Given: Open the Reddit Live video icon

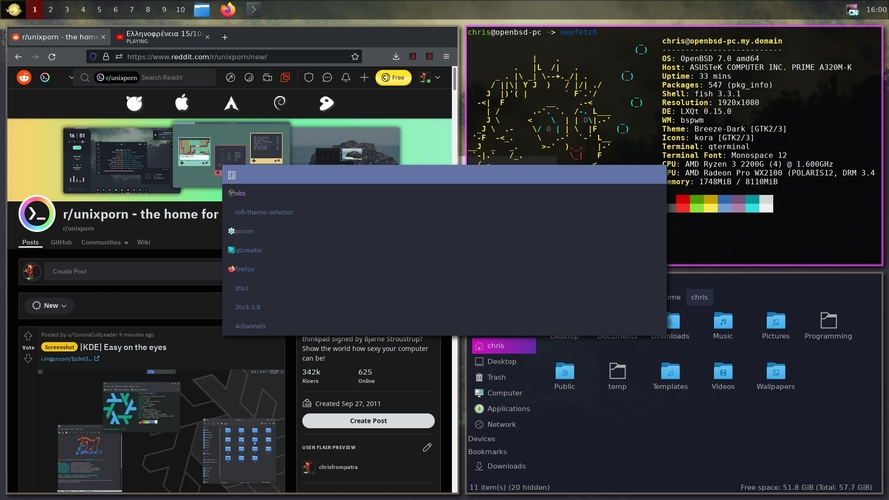Looking at the screenshot, I should pos(267,78).
